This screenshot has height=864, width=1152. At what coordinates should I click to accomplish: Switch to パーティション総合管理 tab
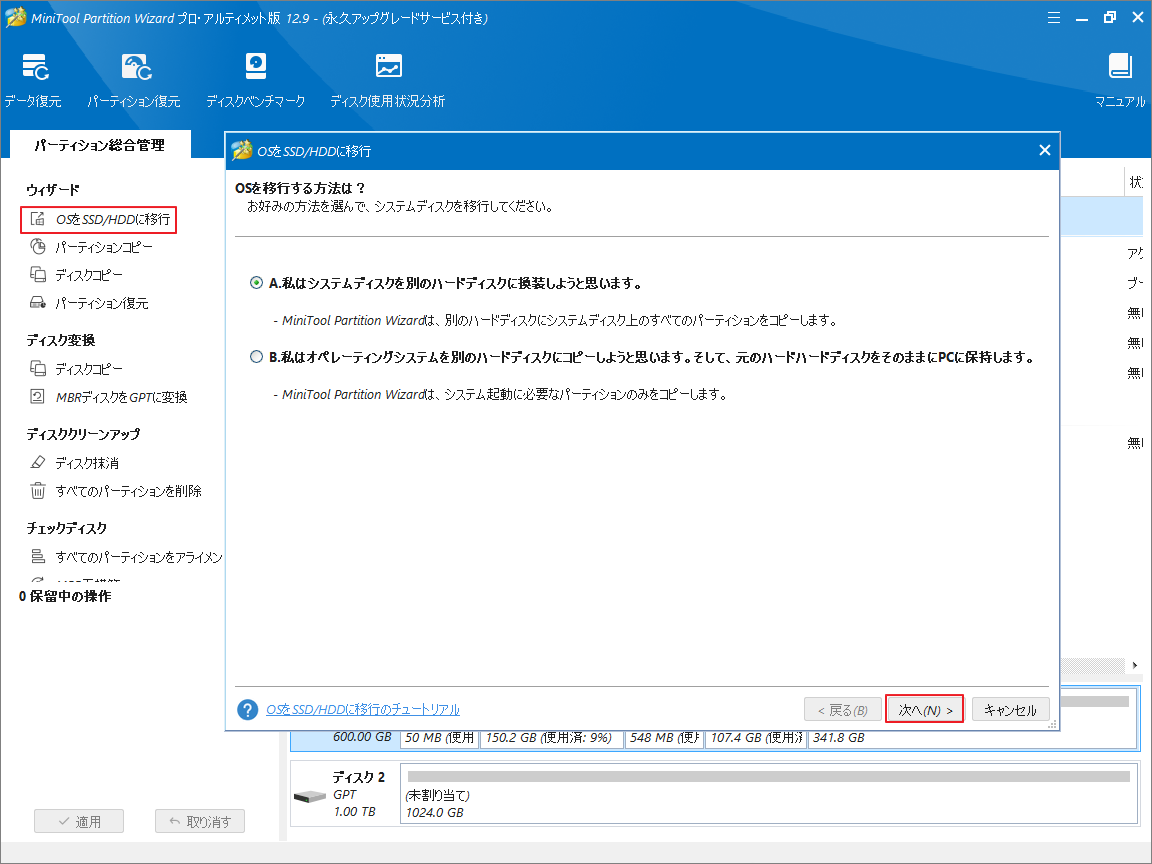click(100, 145)
